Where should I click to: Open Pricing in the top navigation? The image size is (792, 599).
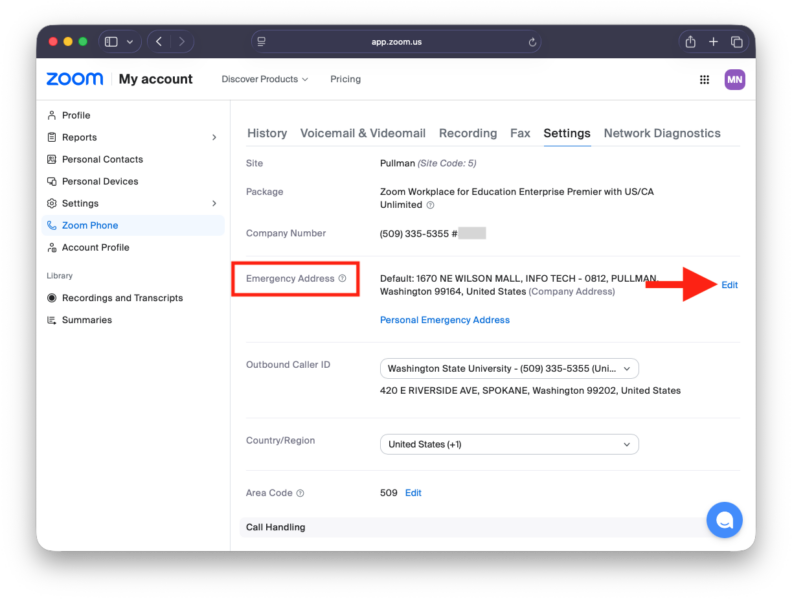[x=345, y=79]
